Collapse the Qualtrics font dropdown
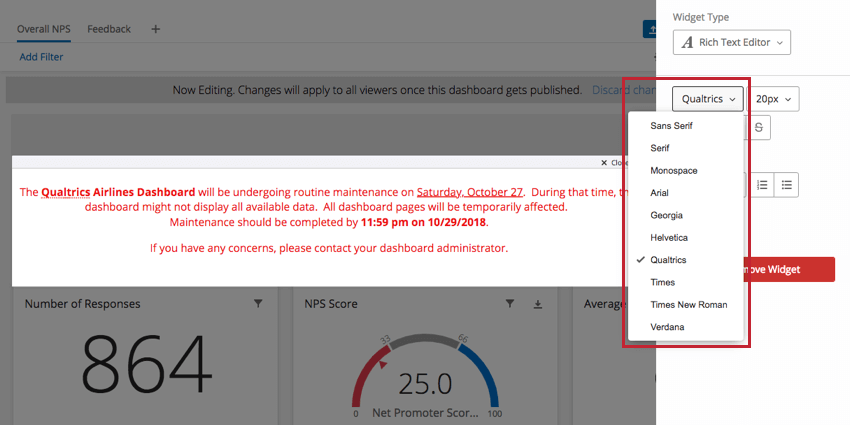This screenshot has width=850, height=425. pos(708,99)
